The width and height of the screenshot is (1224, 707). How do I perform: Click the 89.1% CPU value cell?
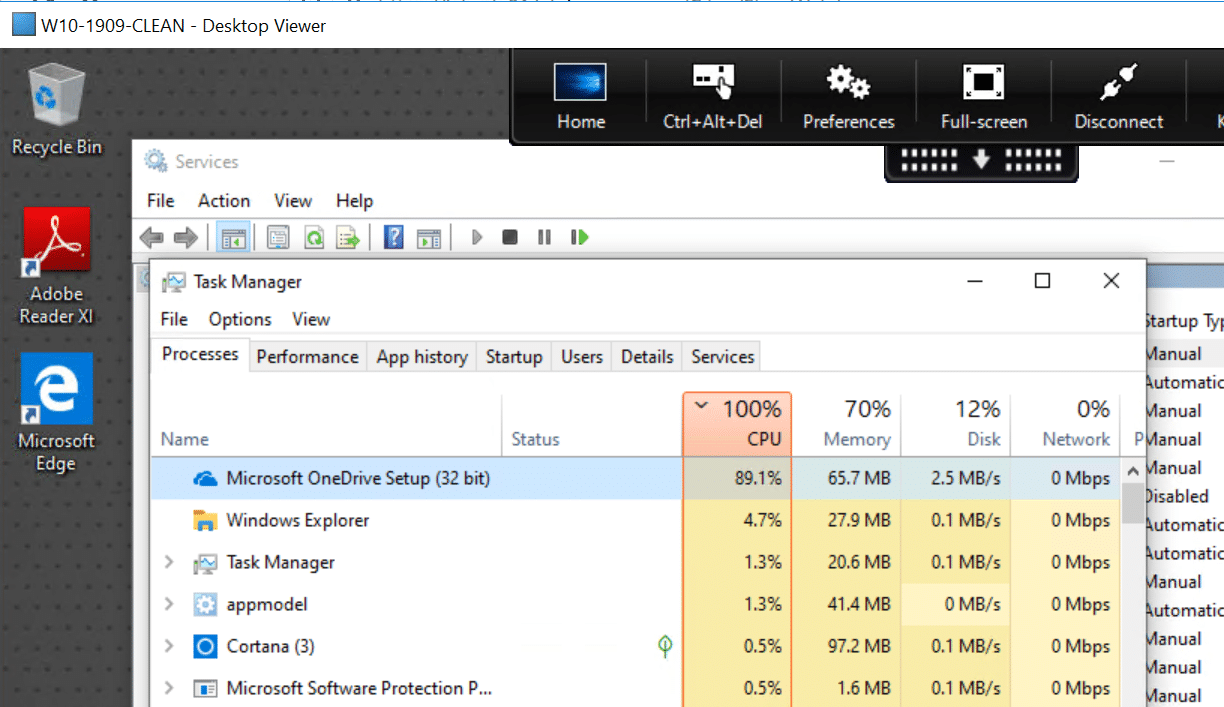click(x=738, y=479)
